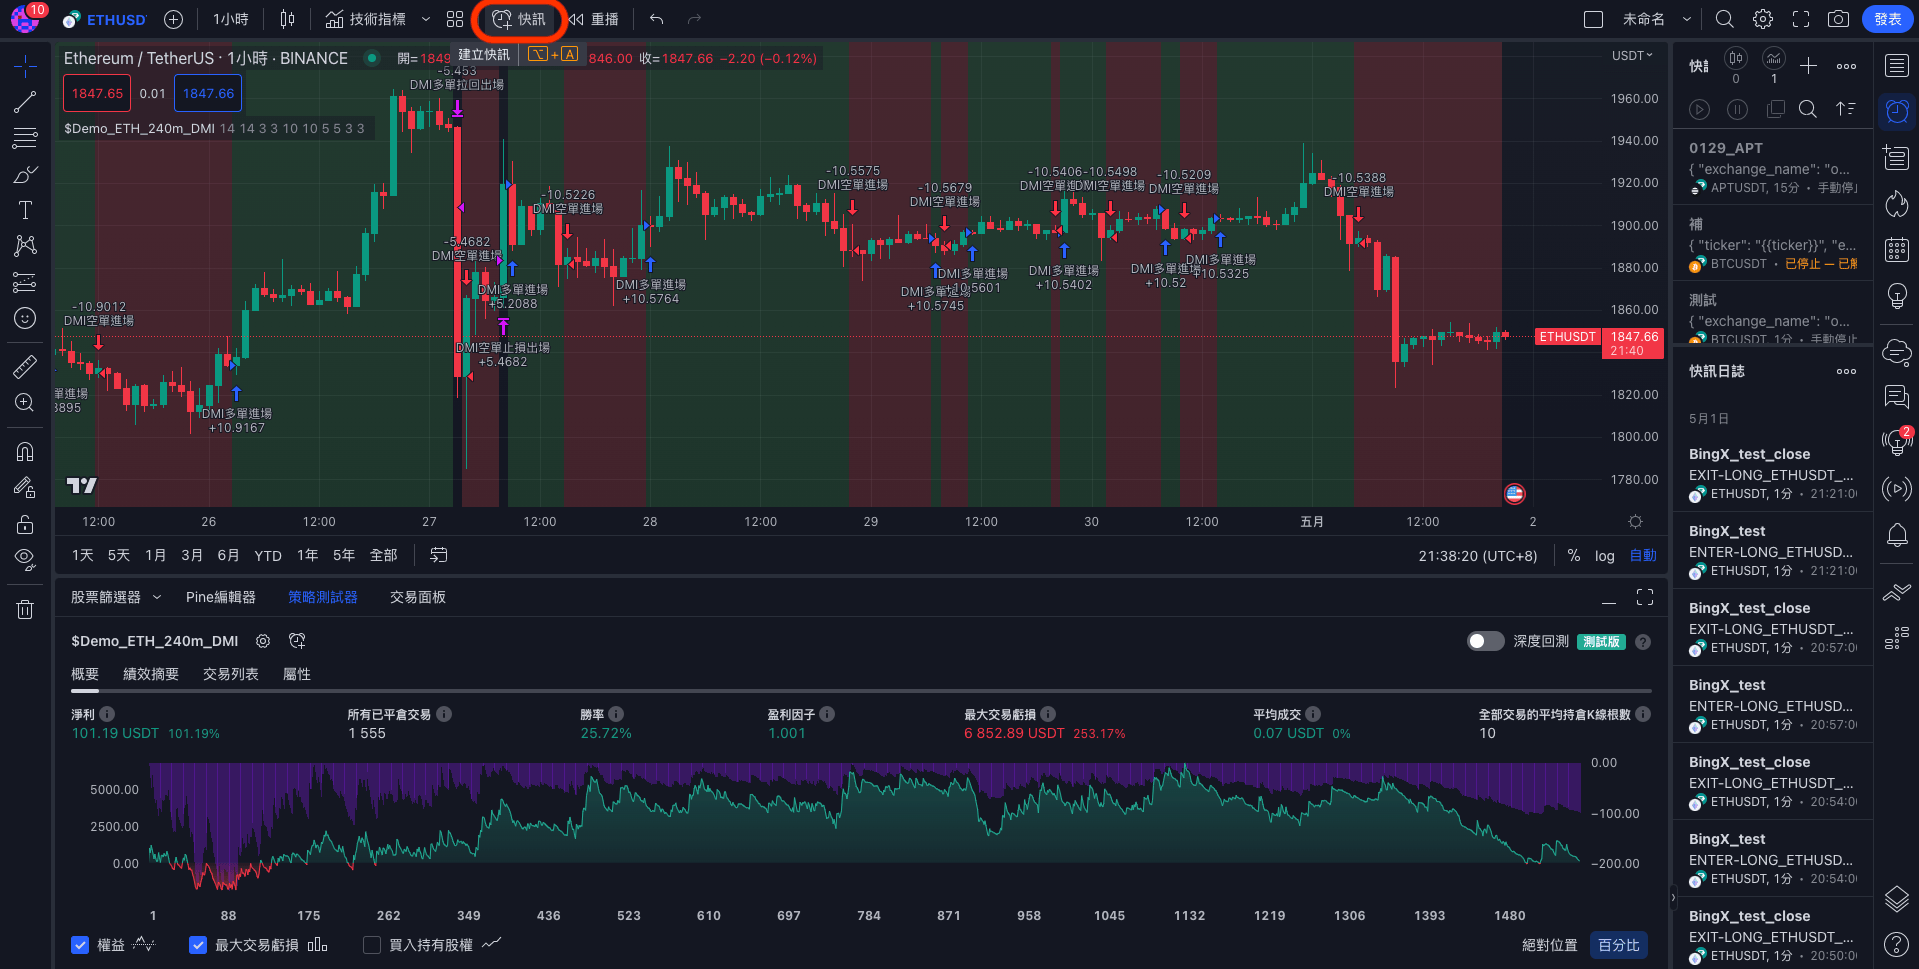Image resolution: width=1919 pixels, height=969 pixels.
Task: Open the Pine Editor tab
Action: [x=221, y=597]
